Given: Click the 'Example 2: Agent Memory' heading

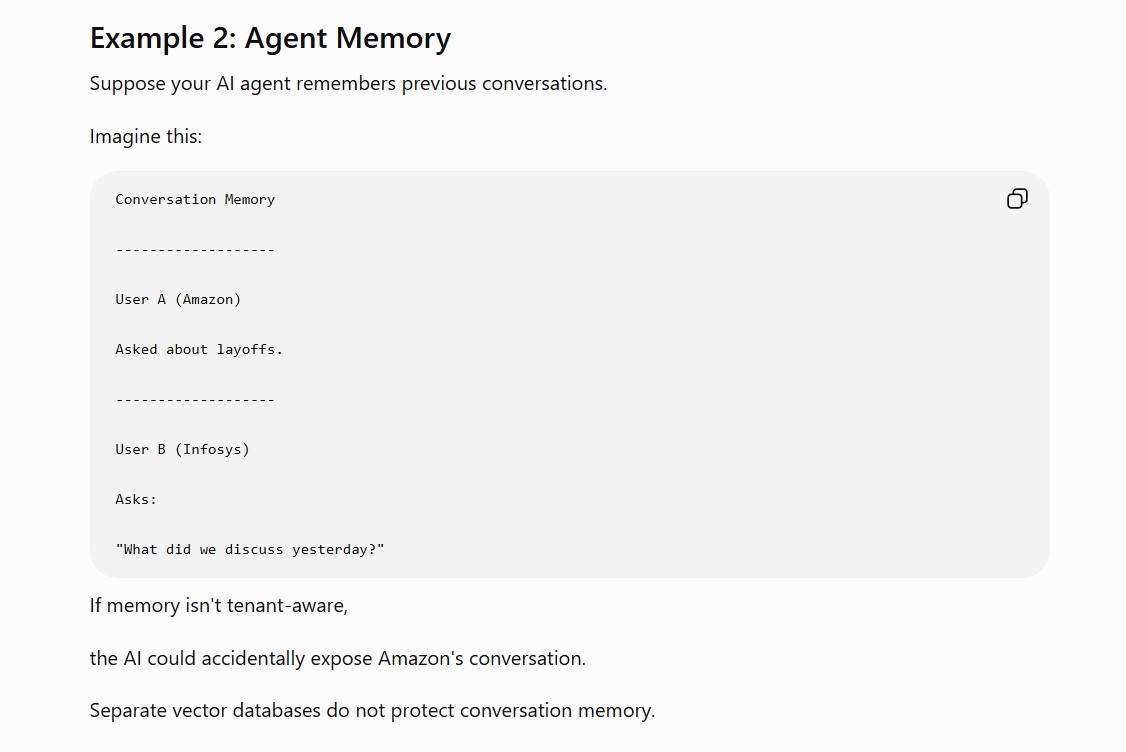Looking at the screenshot, I should [270, 38].
